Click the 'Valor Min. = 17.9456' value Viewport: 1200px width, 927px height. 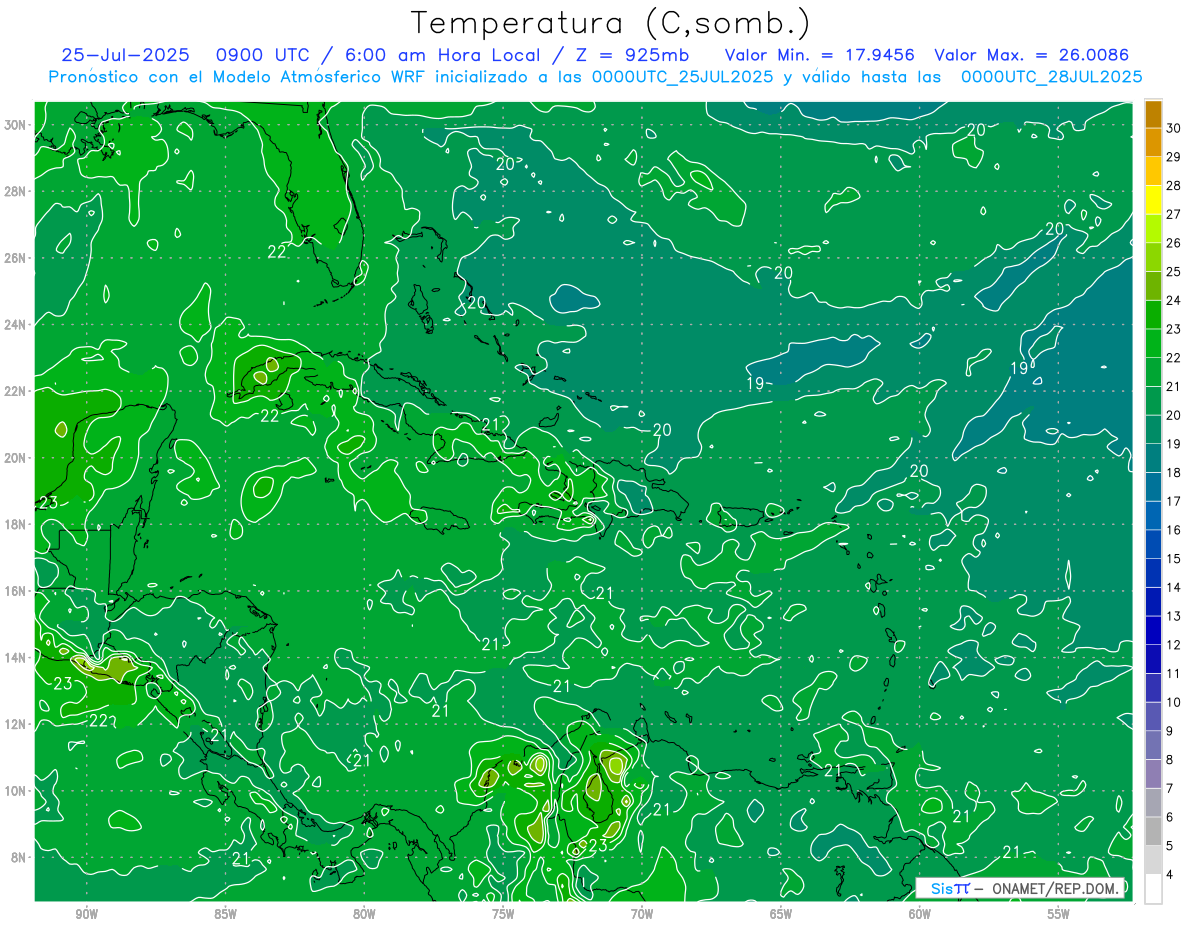820,55
